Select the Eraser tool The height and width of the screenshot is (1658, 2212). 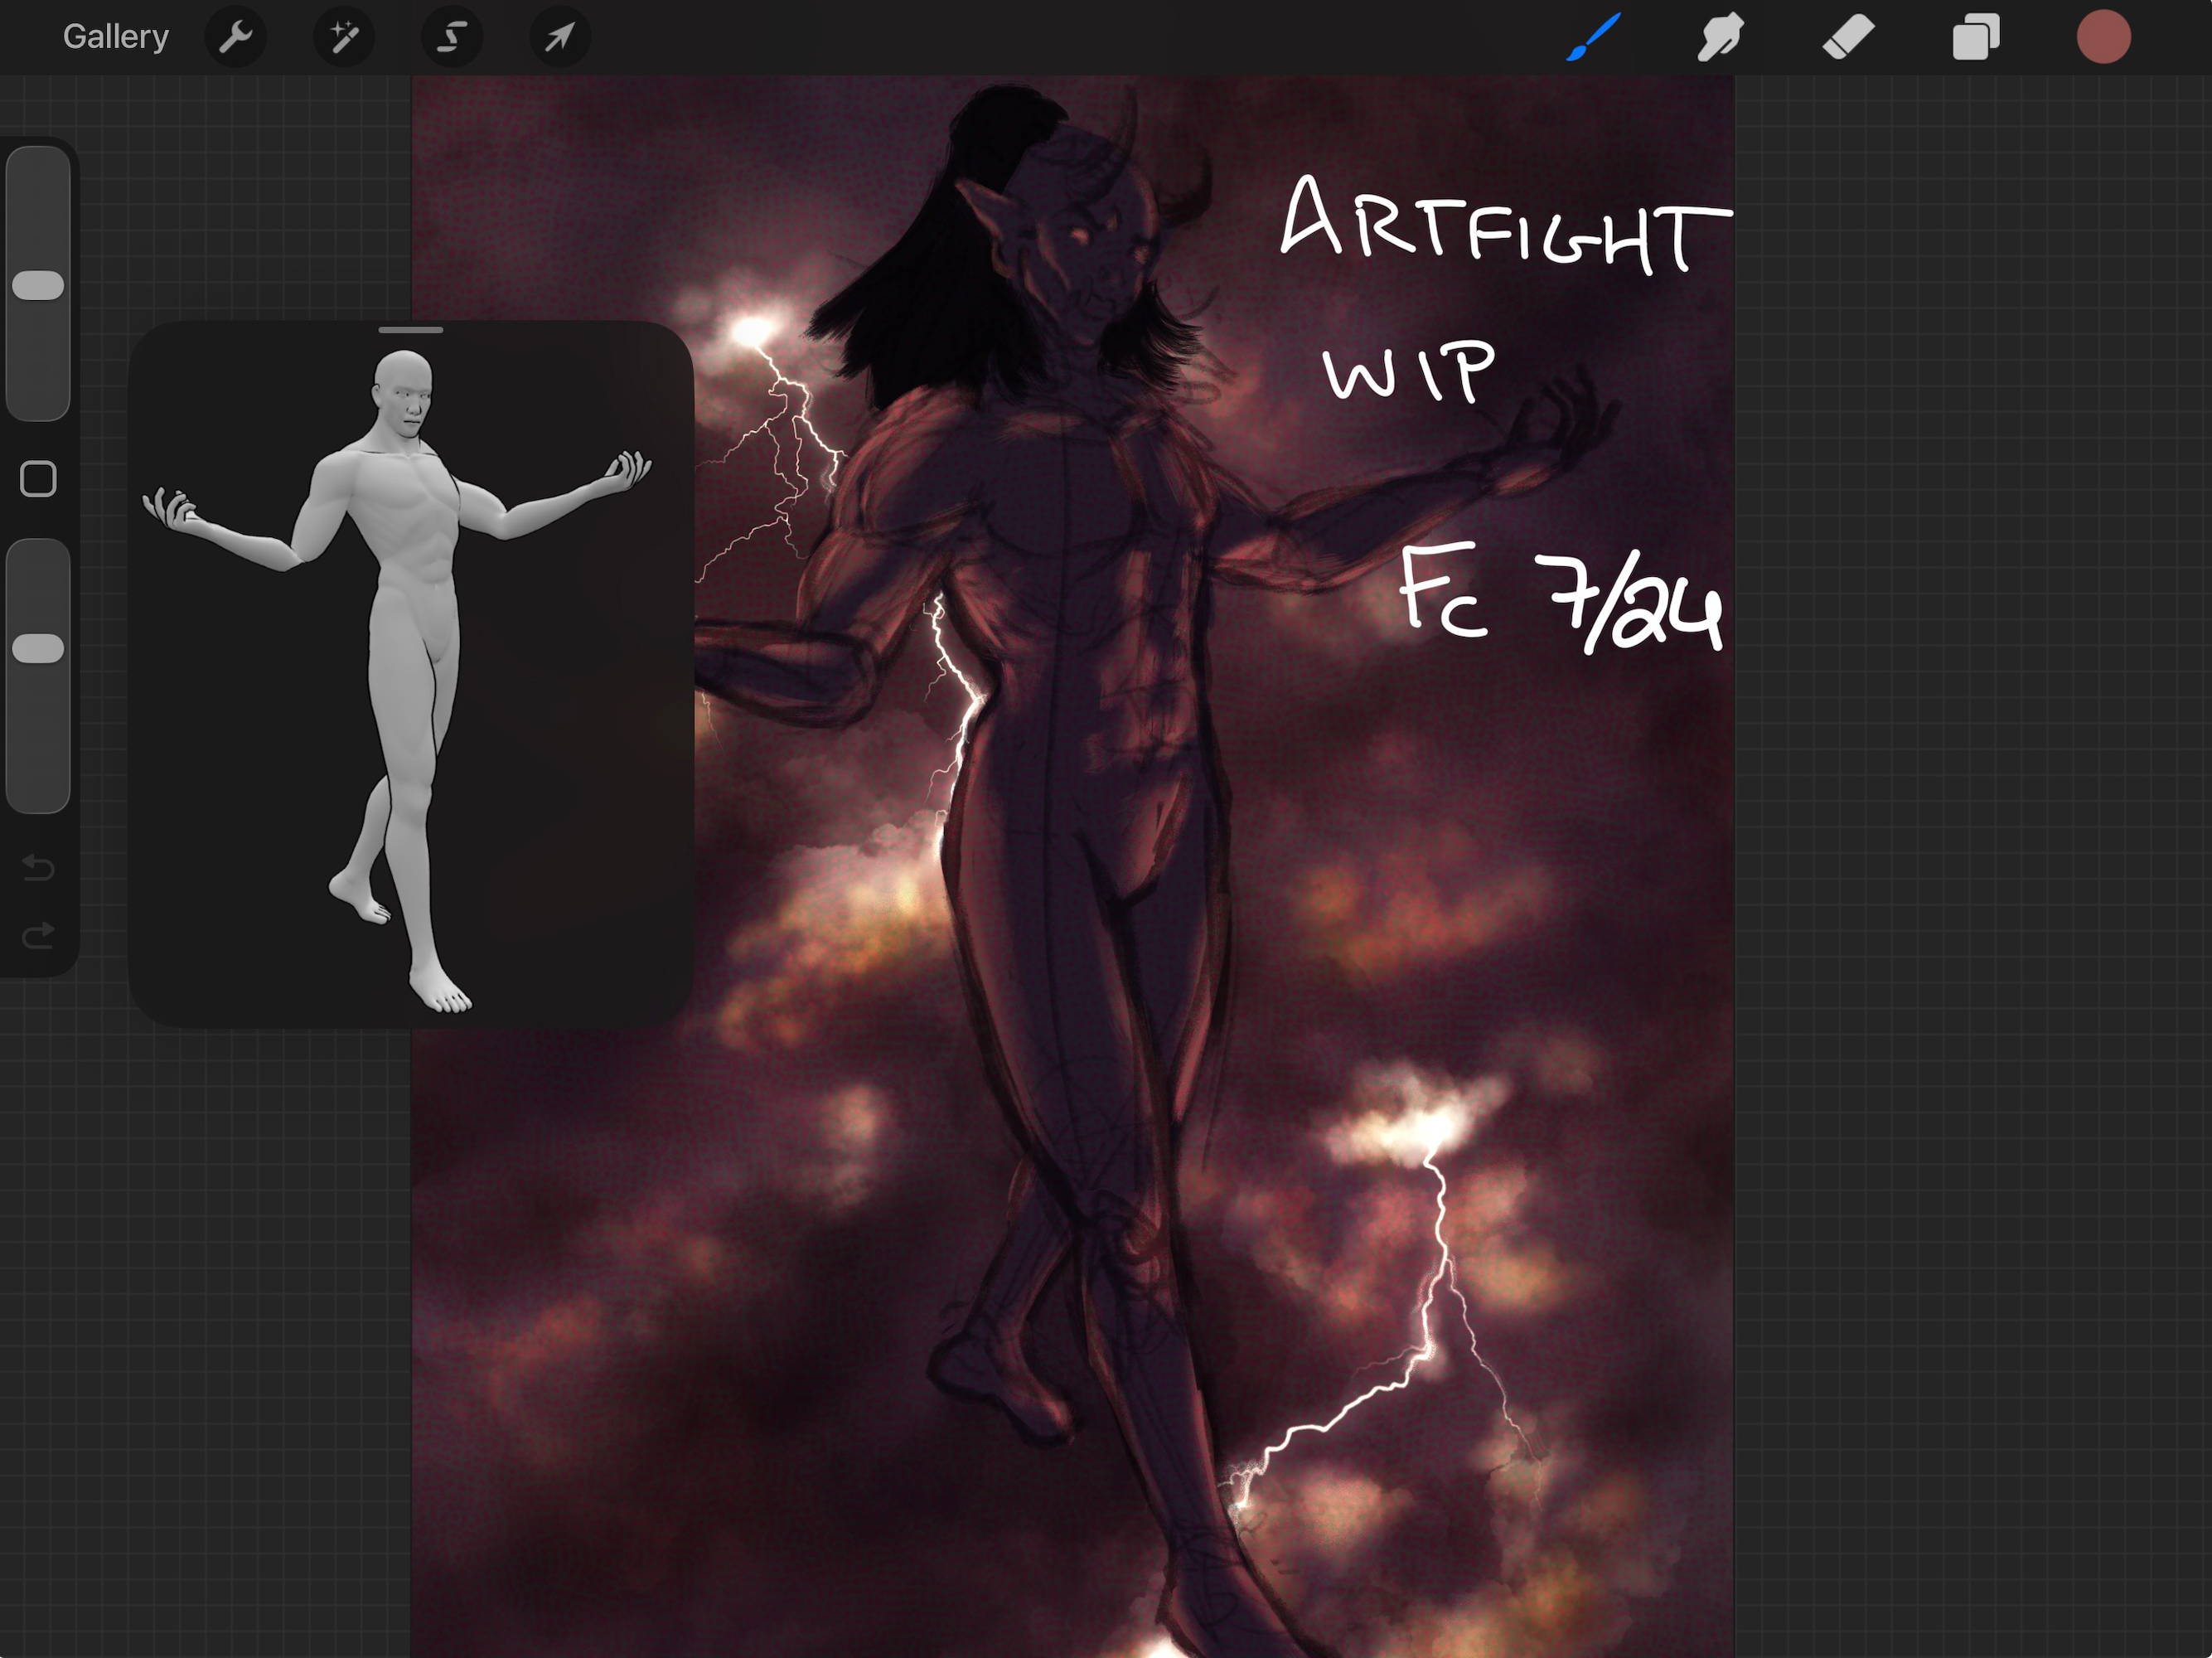point(1848,37)
